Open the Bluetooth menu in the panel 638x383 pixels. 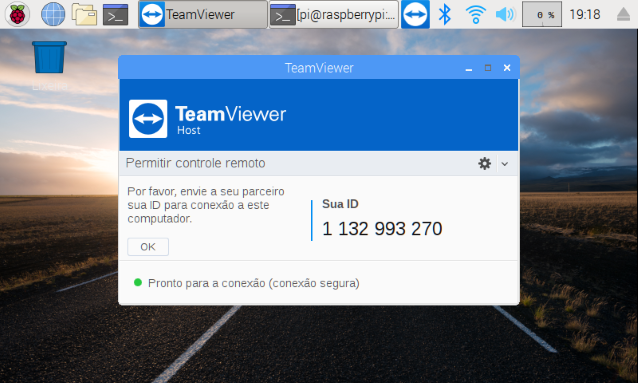click(x=445, y=14)
